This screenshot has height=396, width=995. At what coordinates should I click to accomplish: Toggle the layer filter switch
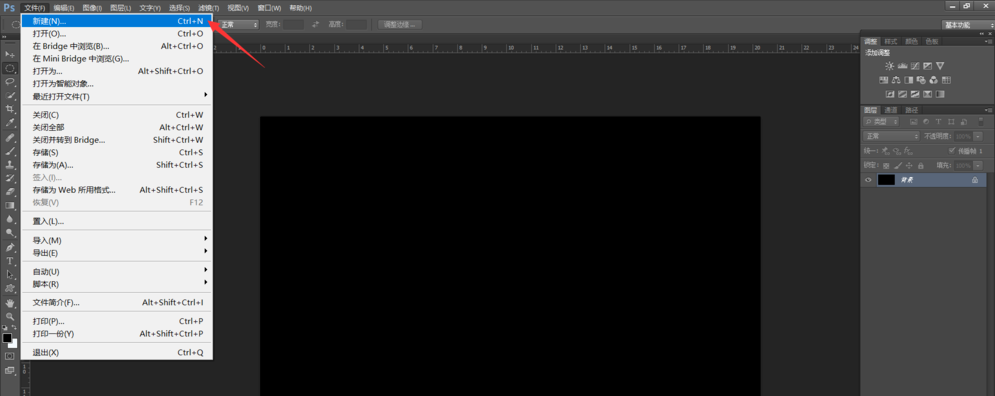[980, 121]
